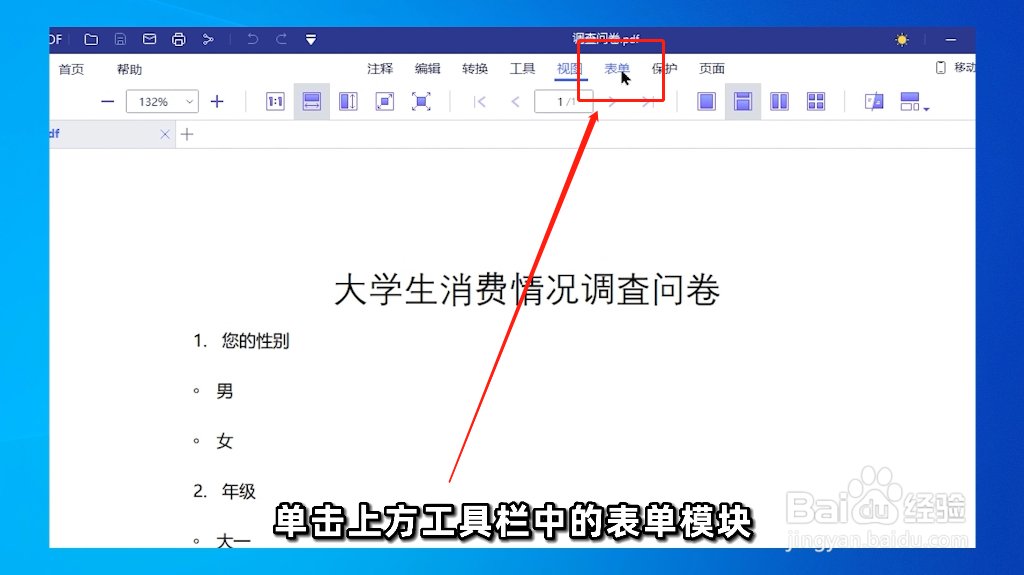Image resolution: width=1024 pixels, height=575 pixels.
Task: Select the fit width view icon
Action: [312, 102]
